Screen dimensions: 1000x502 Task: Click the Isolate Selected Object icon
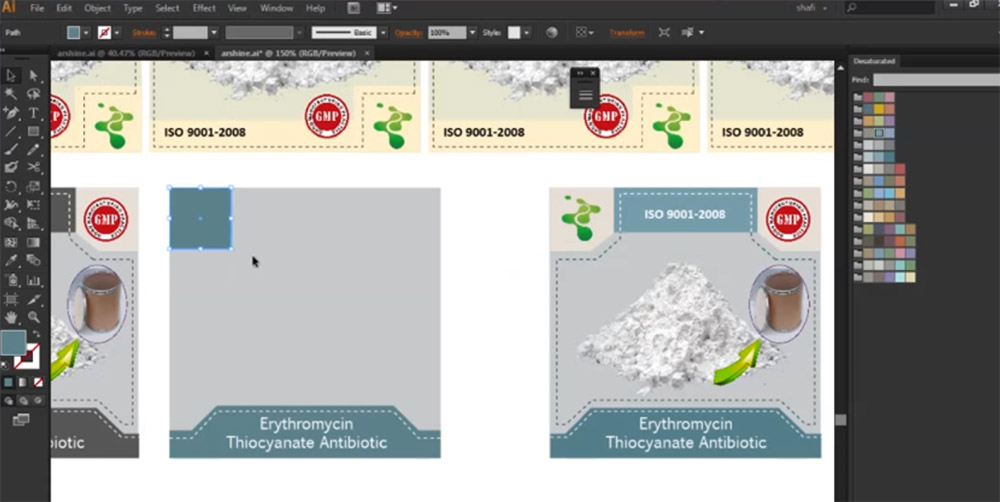664,33
